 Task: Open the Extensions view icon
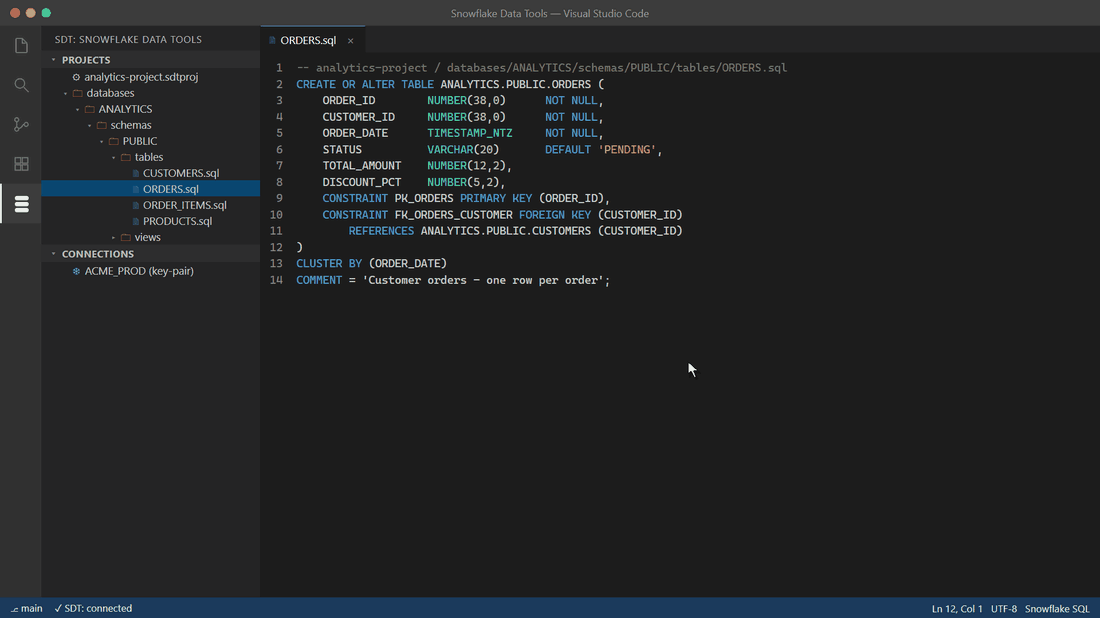point(21,163)
